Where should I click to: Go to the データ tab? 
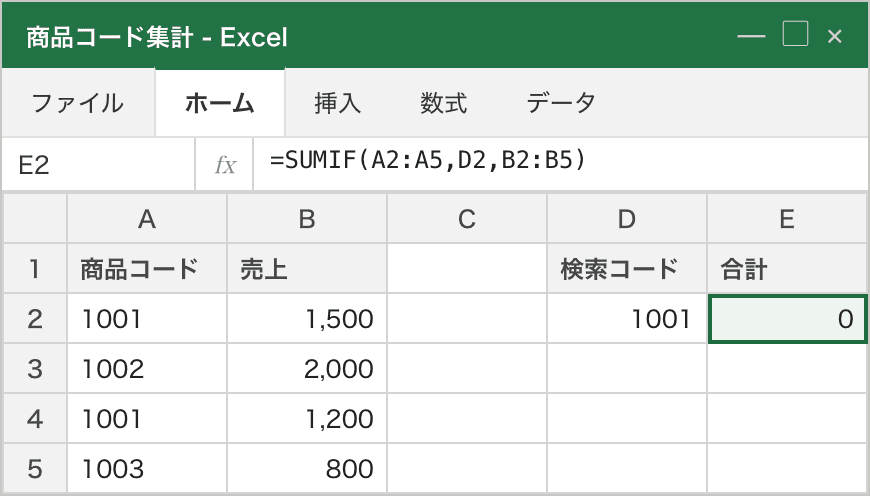[560, 103]
